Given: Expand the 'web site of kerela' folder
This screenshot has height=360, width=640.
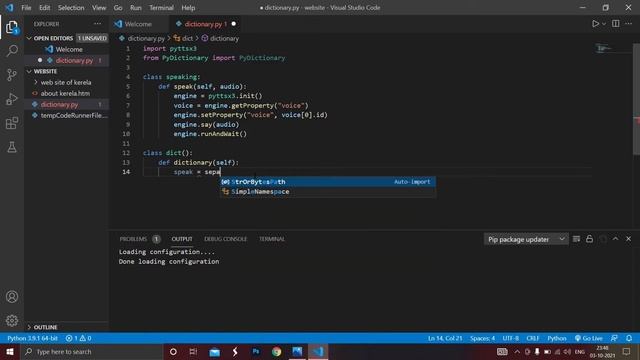Looking at the screenshot, I should (66, 82).
